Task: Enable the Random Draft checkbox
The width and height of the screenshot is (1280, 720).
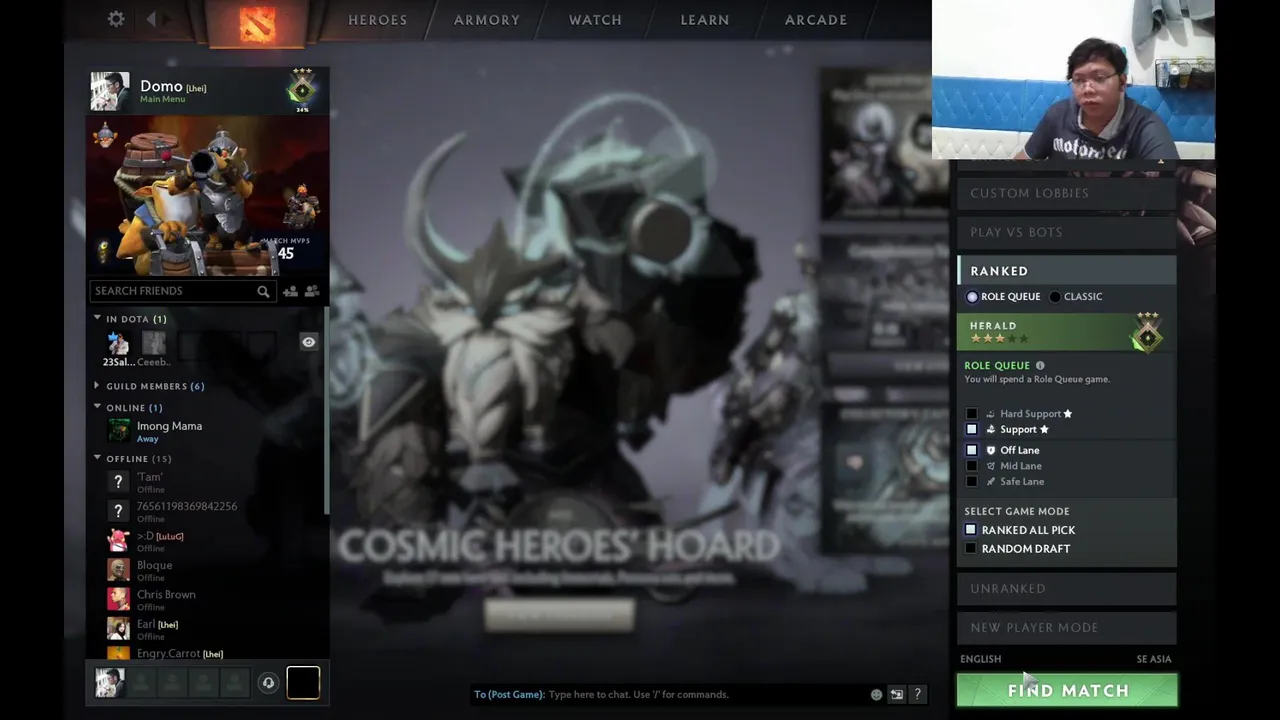Action: 970,549
